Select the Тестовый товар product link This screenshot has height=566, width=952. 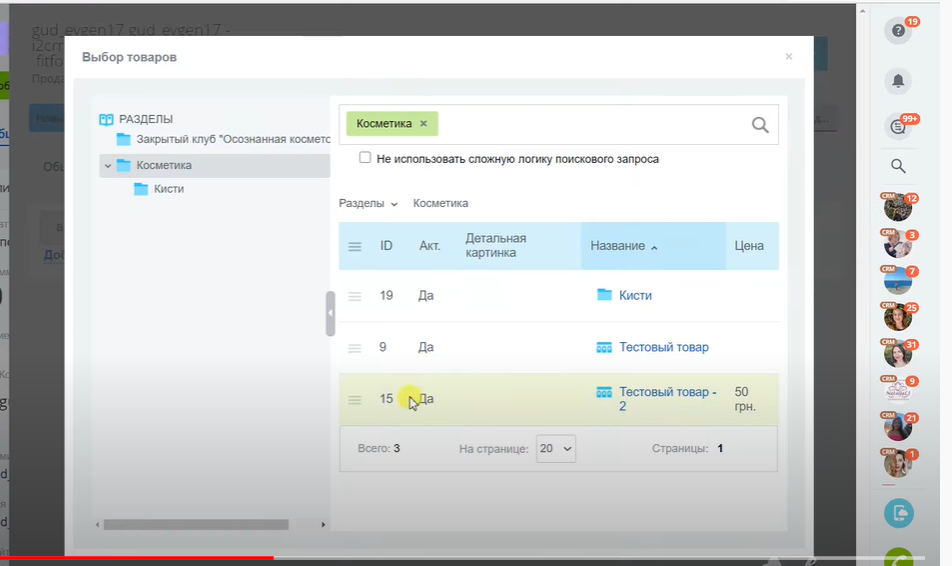(664, 347)
